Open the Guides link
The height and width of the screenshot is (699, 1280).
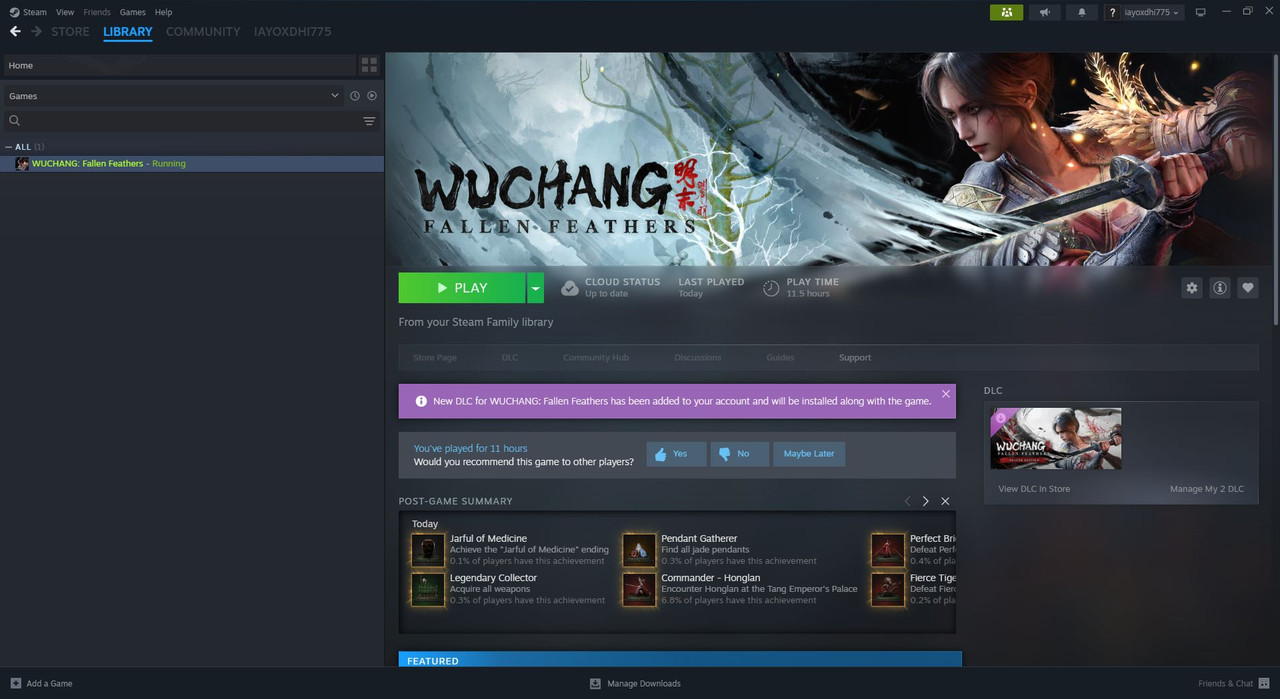(780, 358)
